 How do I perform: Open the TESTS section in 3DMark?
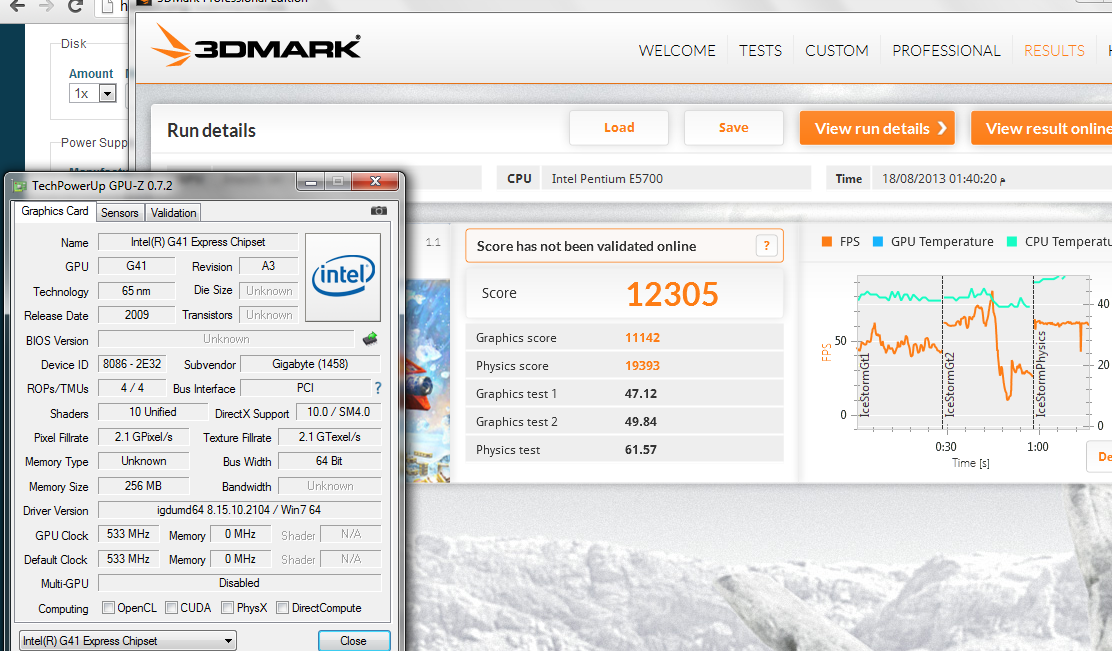tap(760, 50)
